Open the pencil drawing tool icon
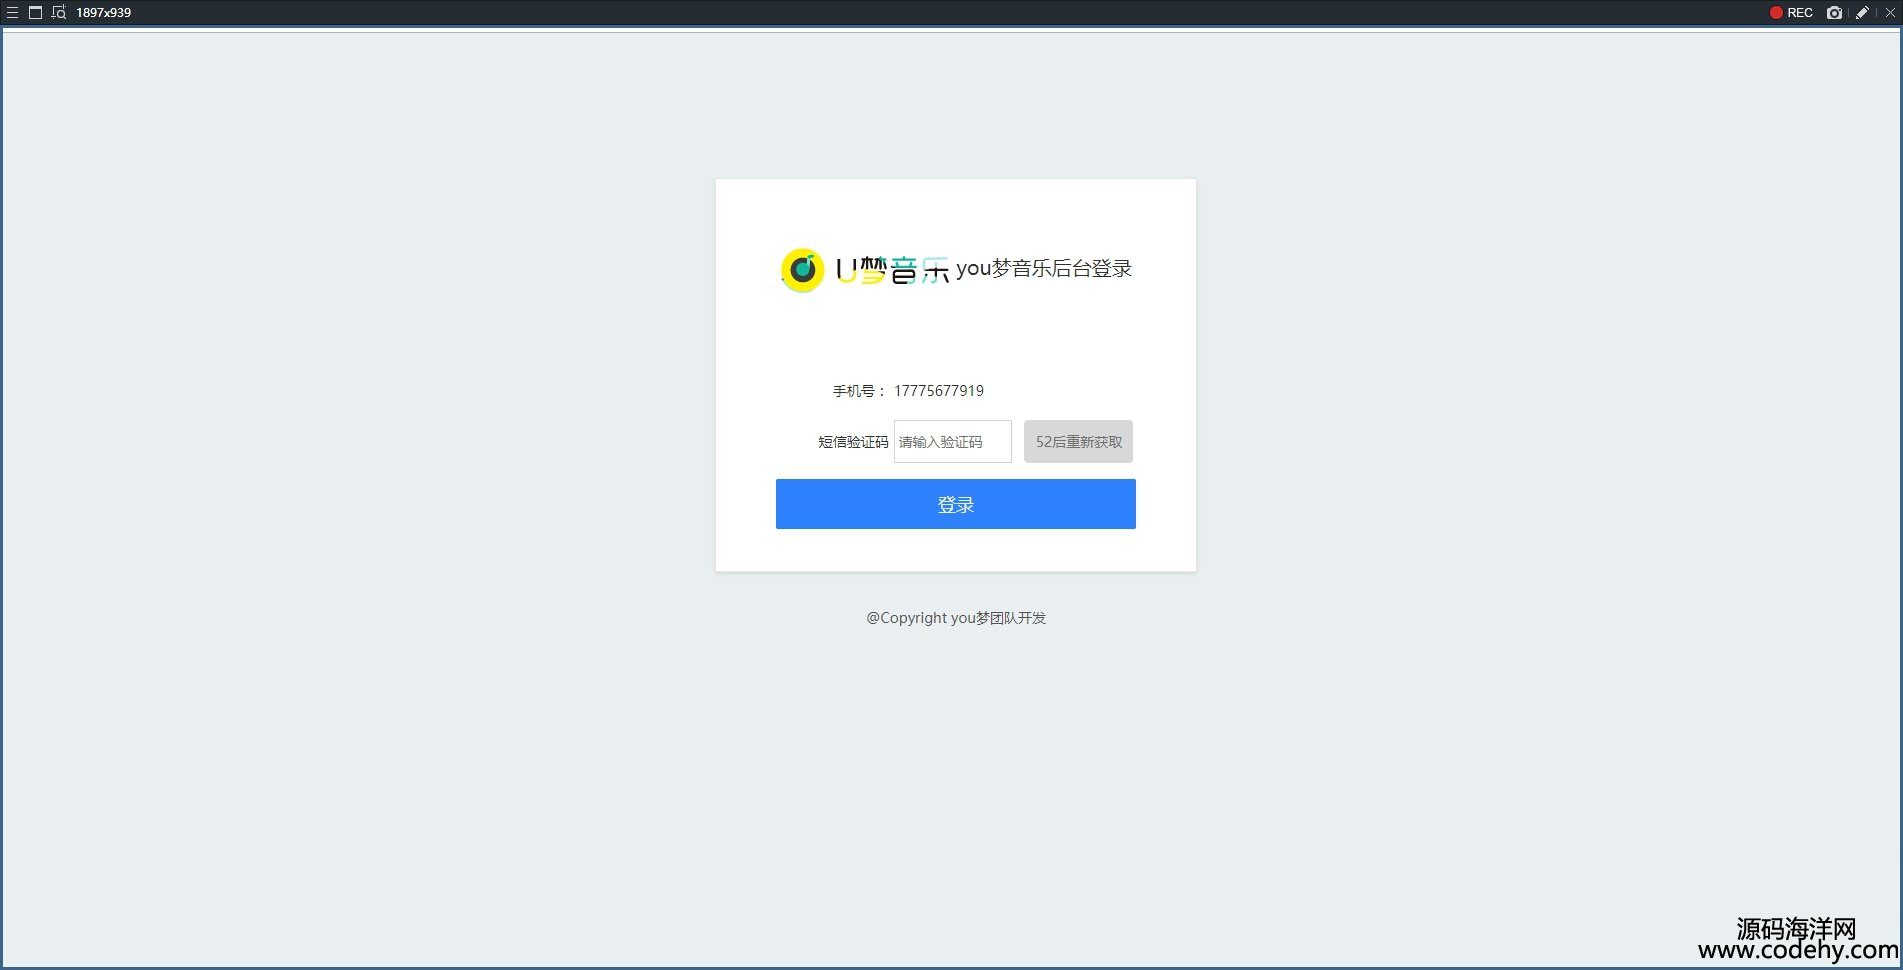 coord(1862,13)
